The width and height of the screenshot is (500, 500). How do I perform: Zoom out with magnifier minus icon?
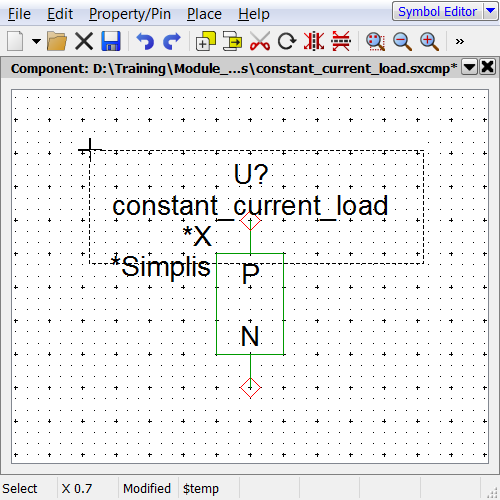pyautogui.click(x=402, y=41)
